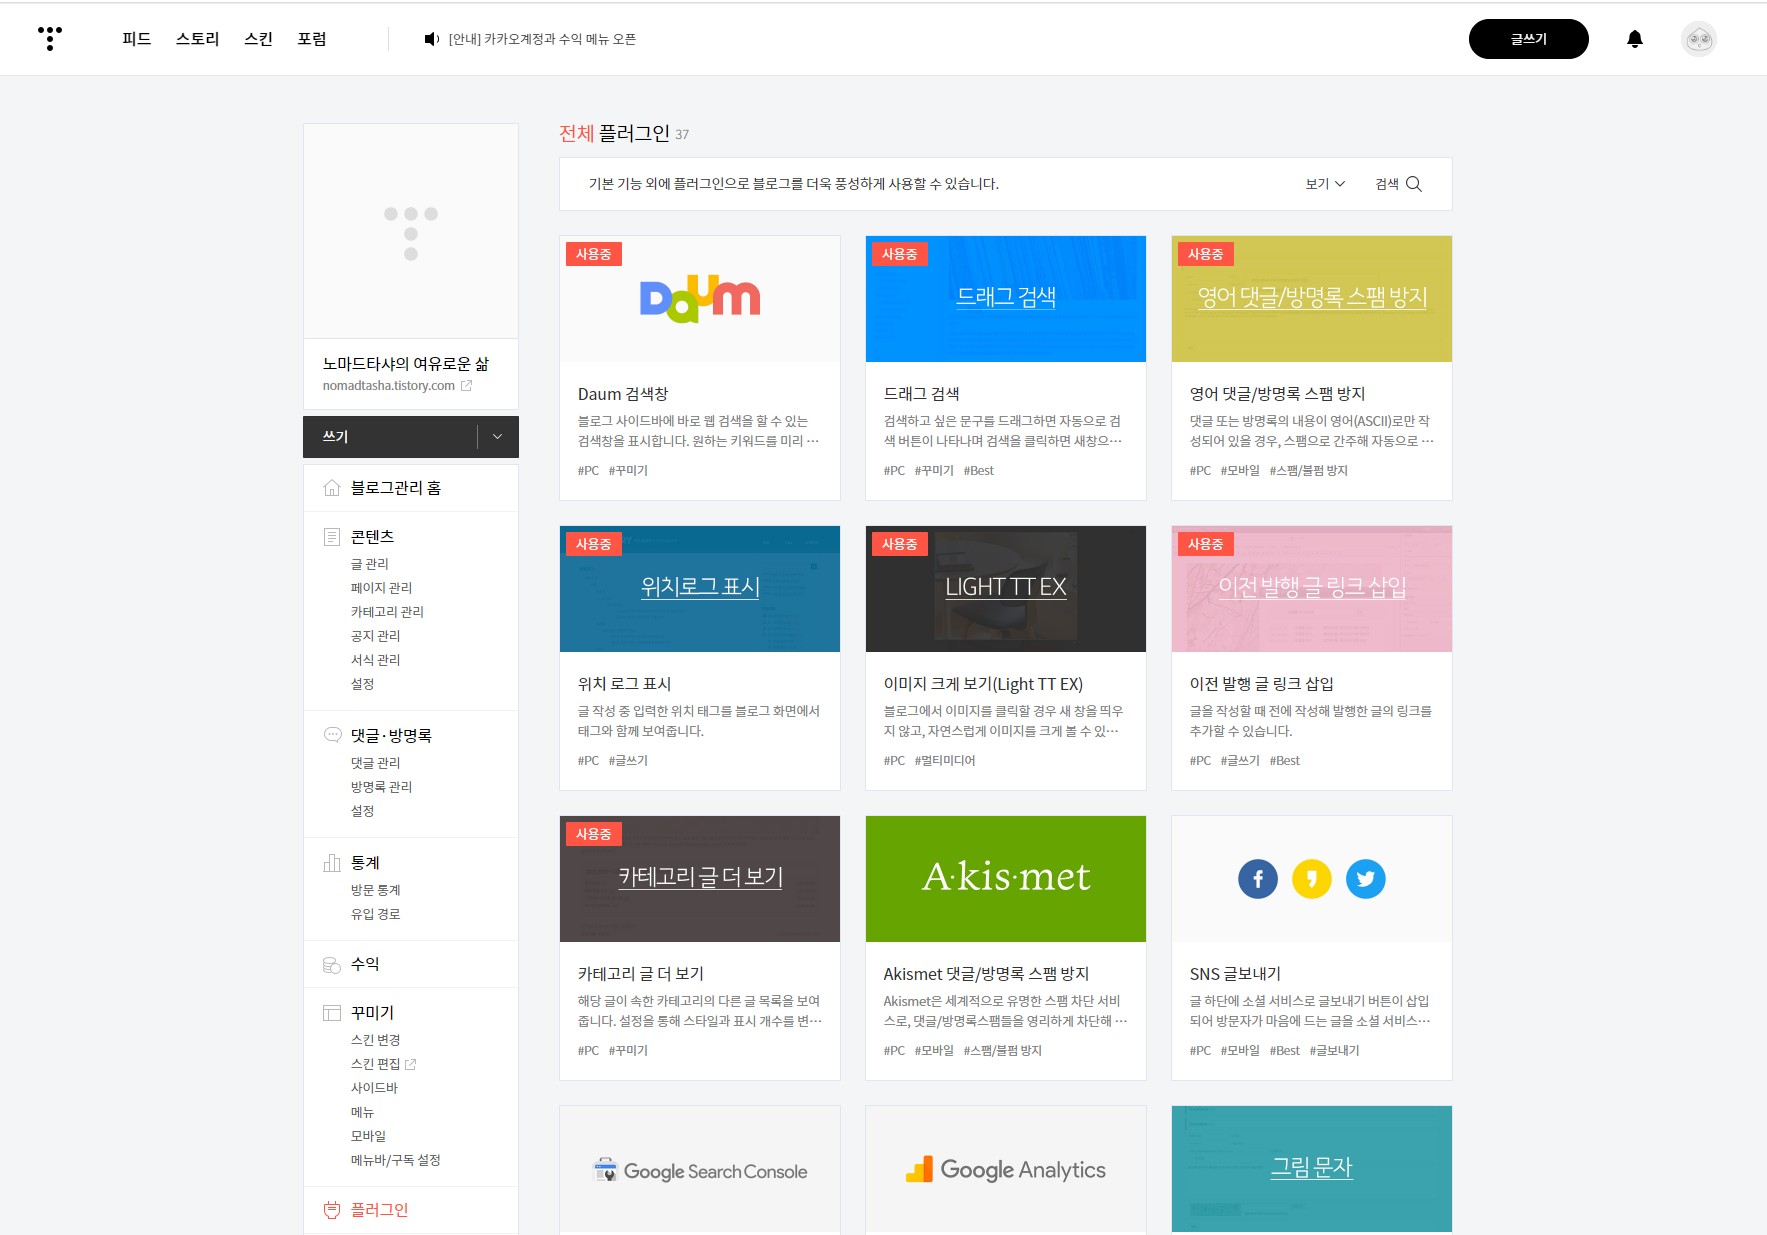Viewport: 1767px width, 1235px height.
Task: Click the 플러그인 plug icon
Action: 332,1210
